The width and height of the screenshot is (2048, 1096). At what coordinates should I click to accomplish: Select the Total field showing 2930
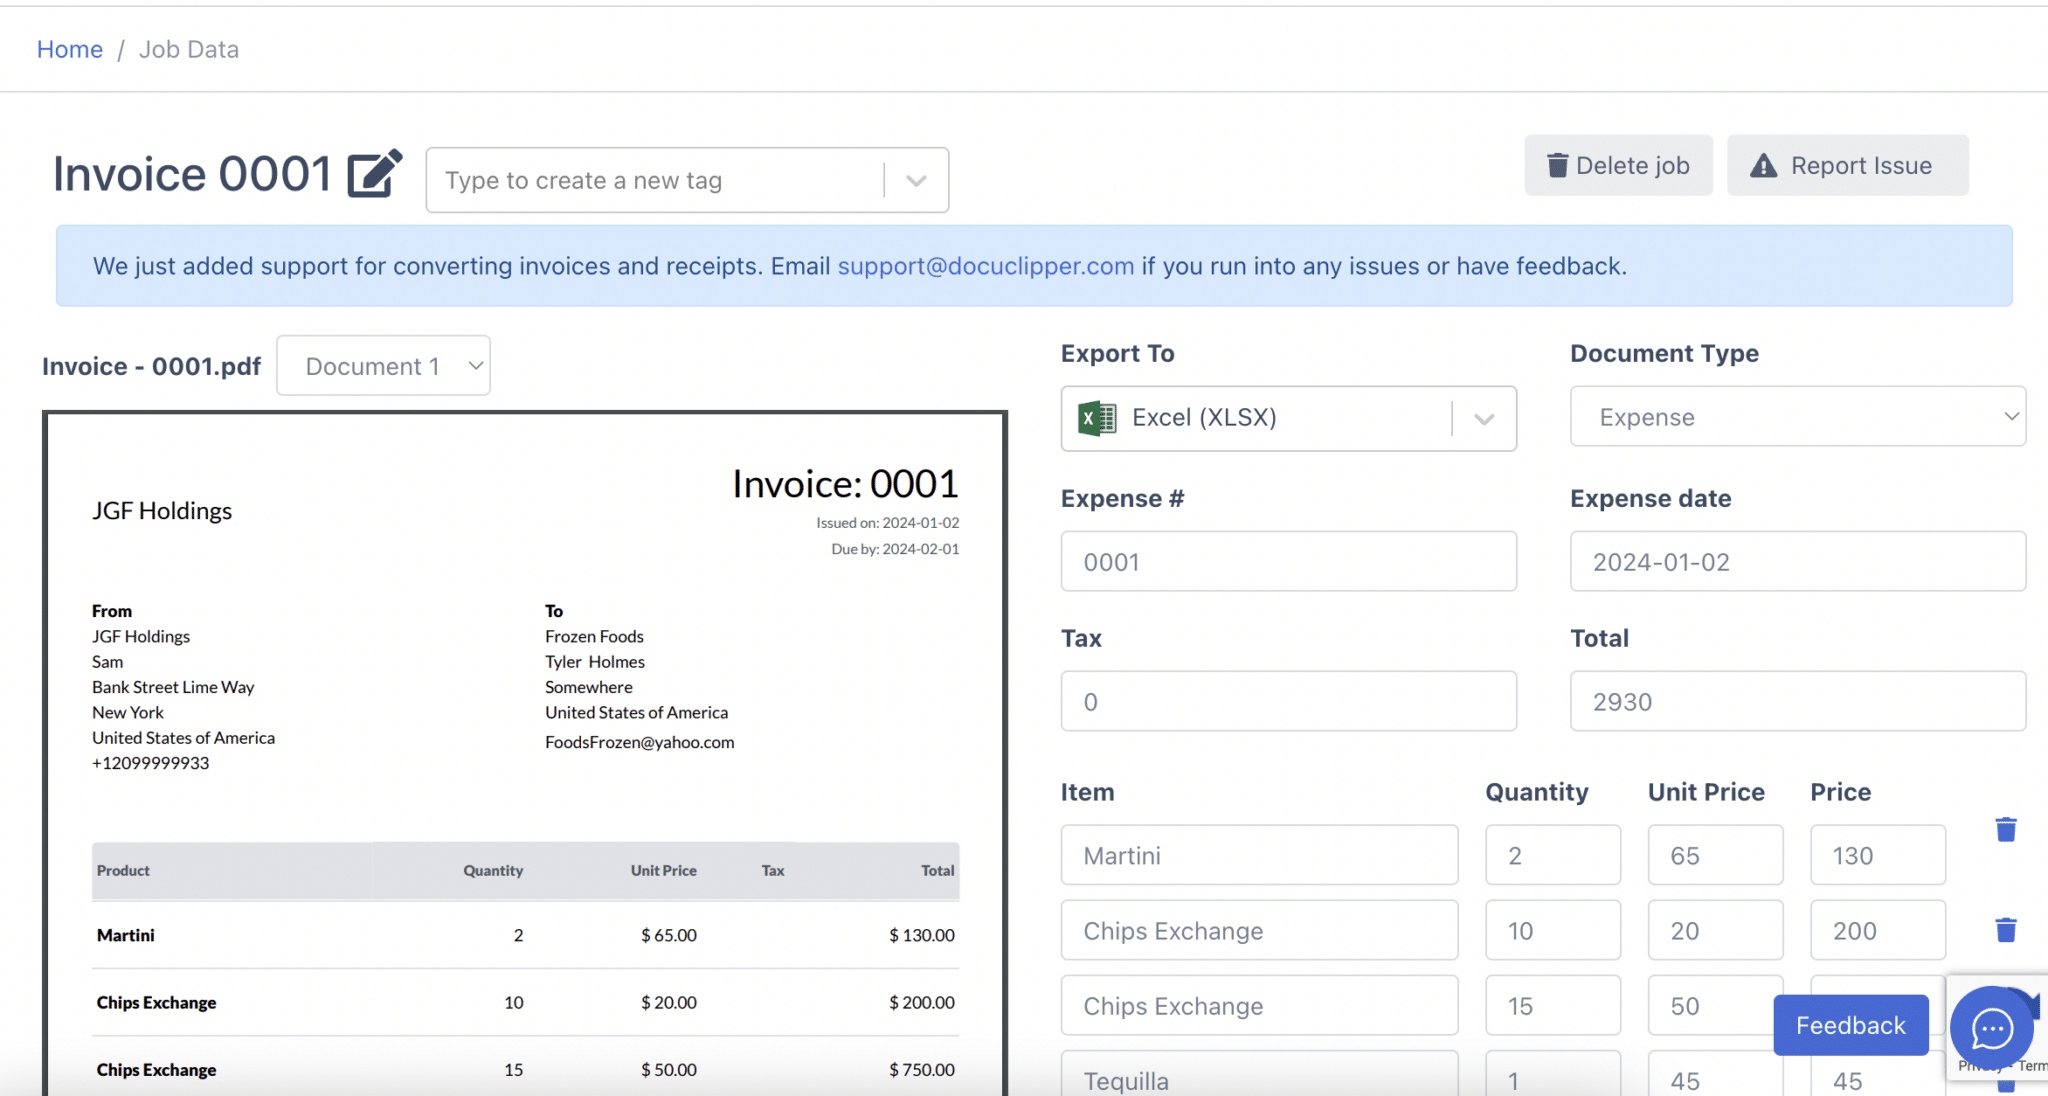[1797, 701]
